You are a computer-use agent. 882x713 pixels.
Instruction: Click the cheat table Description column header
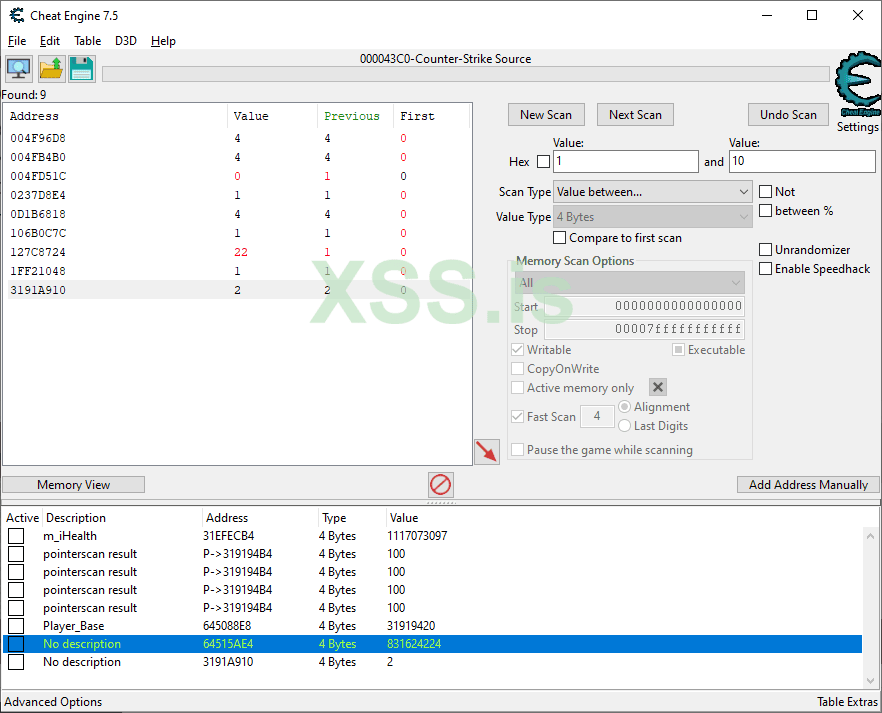coord(76,518)
